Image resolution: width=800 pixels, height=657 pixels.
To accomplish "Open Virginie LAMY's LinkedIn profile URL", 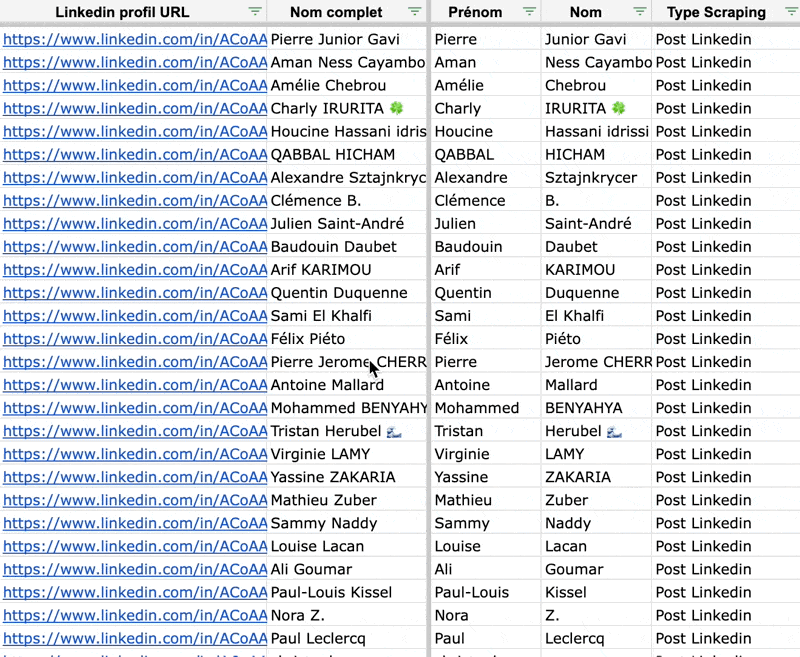I will pos(134,454).
